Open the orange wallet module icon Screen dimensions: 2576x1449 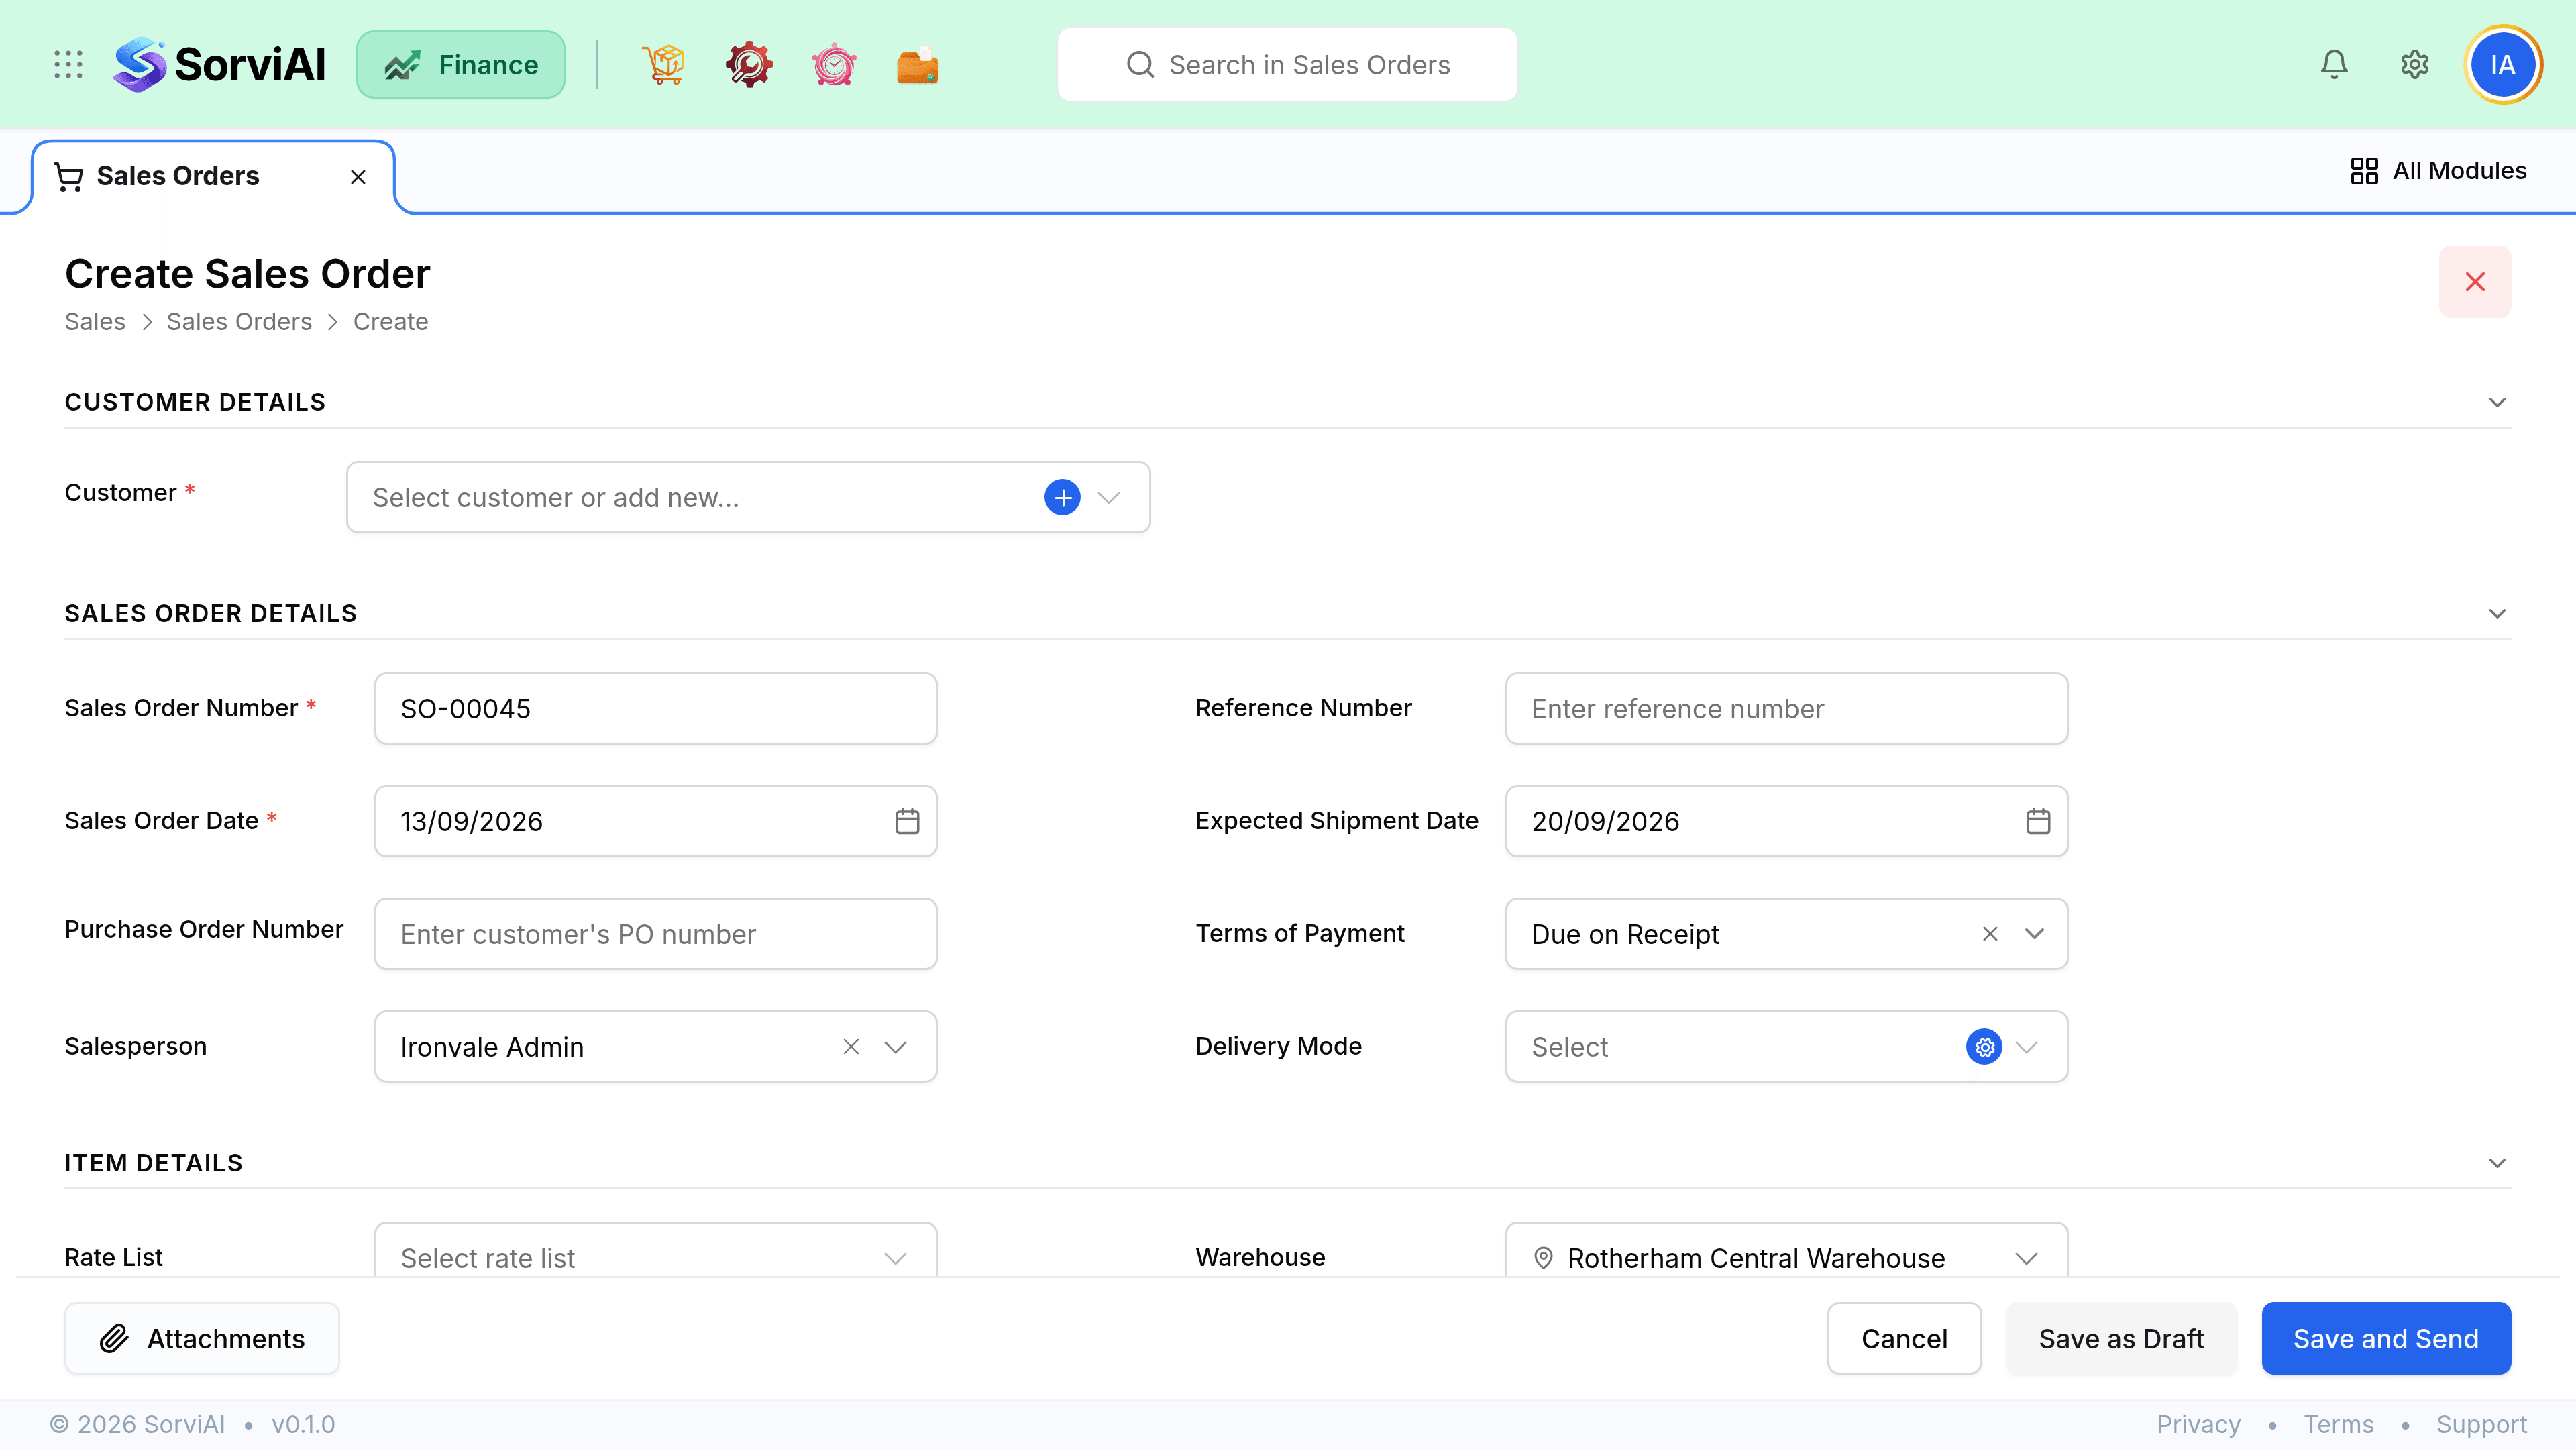point(917,65)
